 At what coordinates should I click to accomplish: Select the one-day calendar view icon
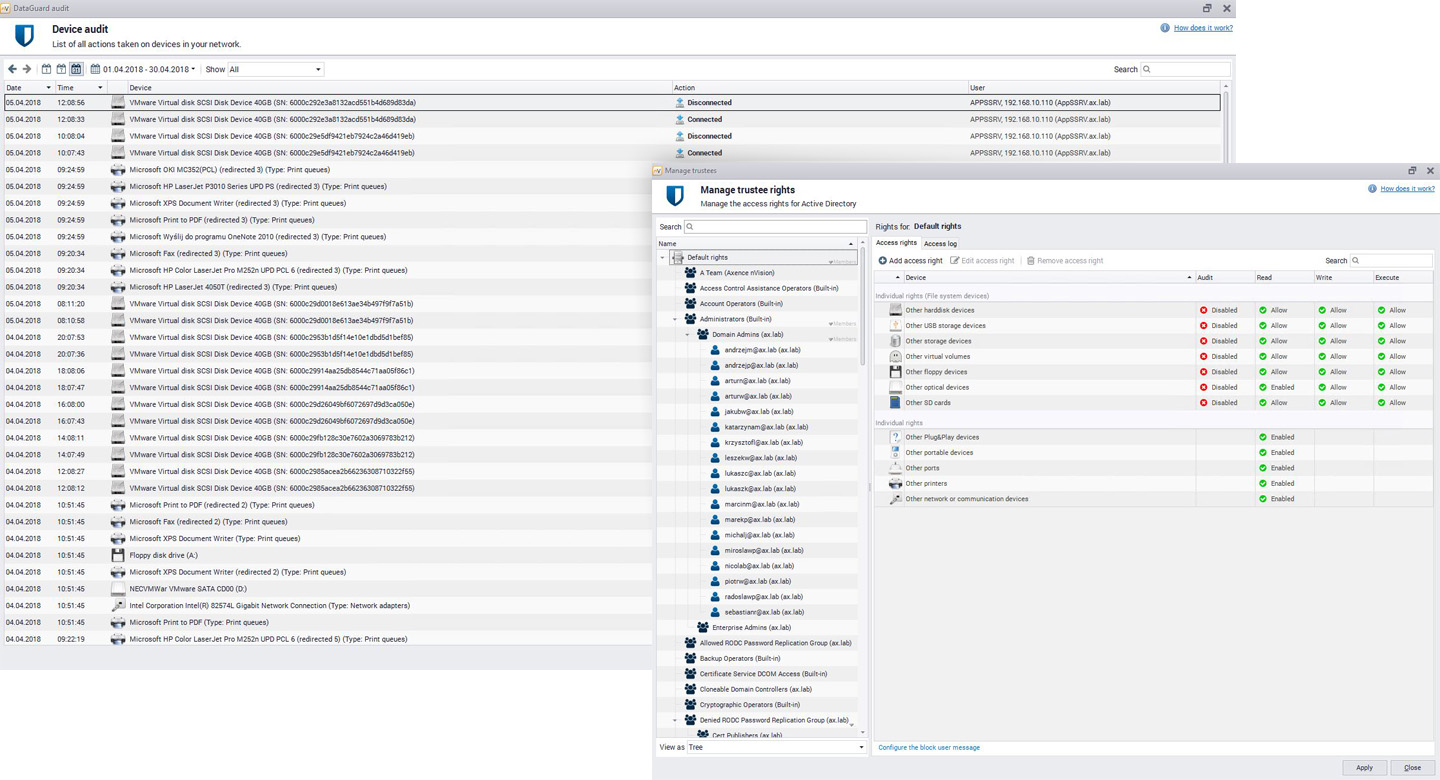pos(46,70)
